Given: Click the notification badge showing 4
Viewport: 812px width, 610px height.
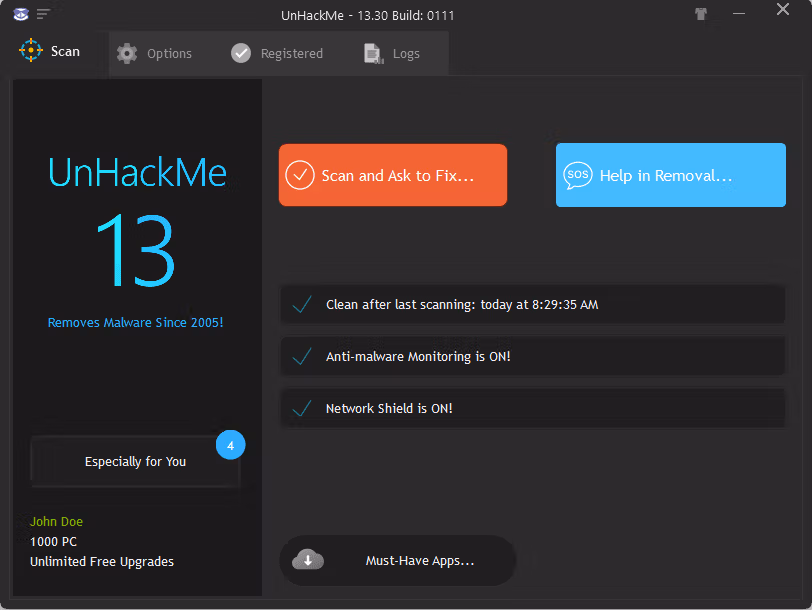Looking at the screenshot, I should pyautogui.click(x=230, y=445).
